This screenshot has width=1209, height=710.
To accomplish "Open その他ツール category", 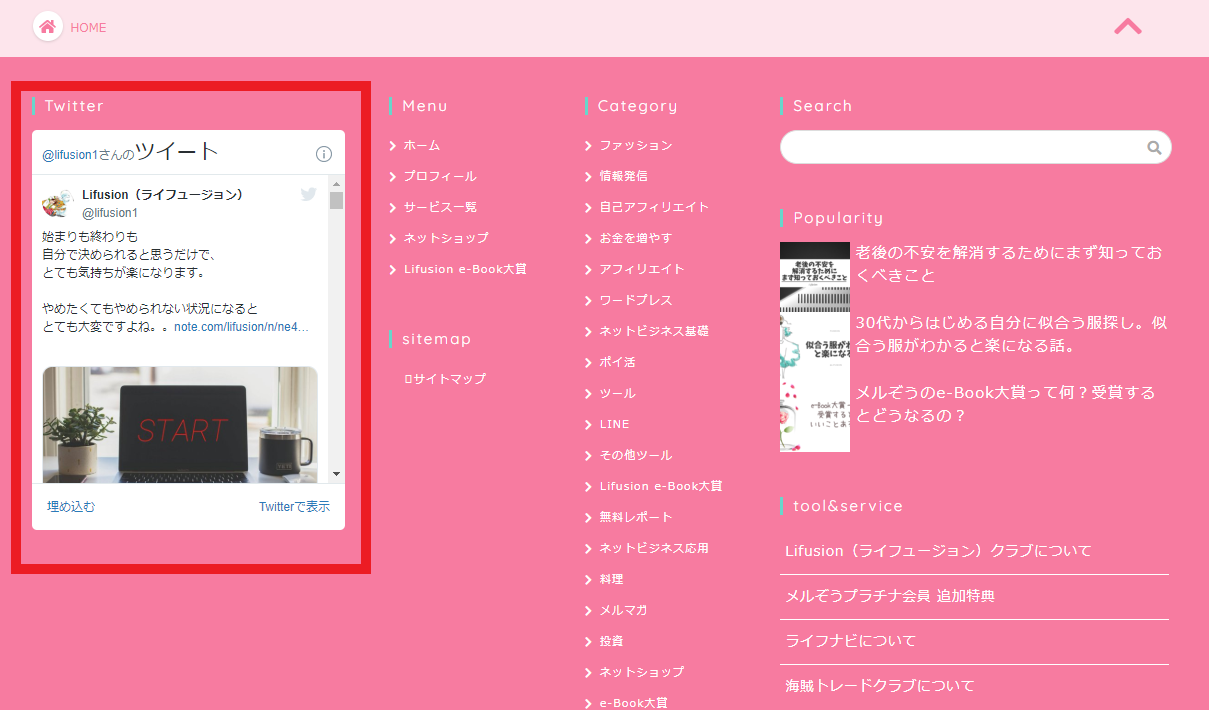I will 636,455.
